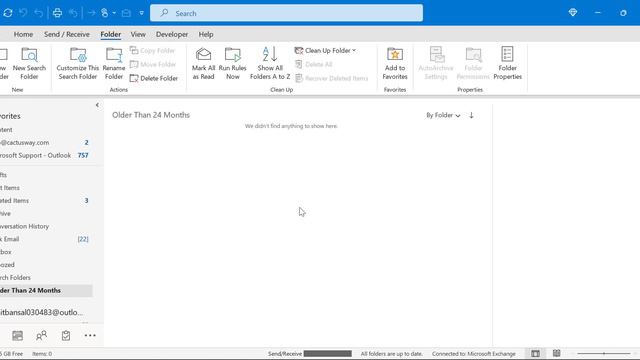Image resolution: width=640 pixels, height=360 pixels.
Task: Open the Customize Quick Access Toolbar dropdown
Action: [141, 13]
